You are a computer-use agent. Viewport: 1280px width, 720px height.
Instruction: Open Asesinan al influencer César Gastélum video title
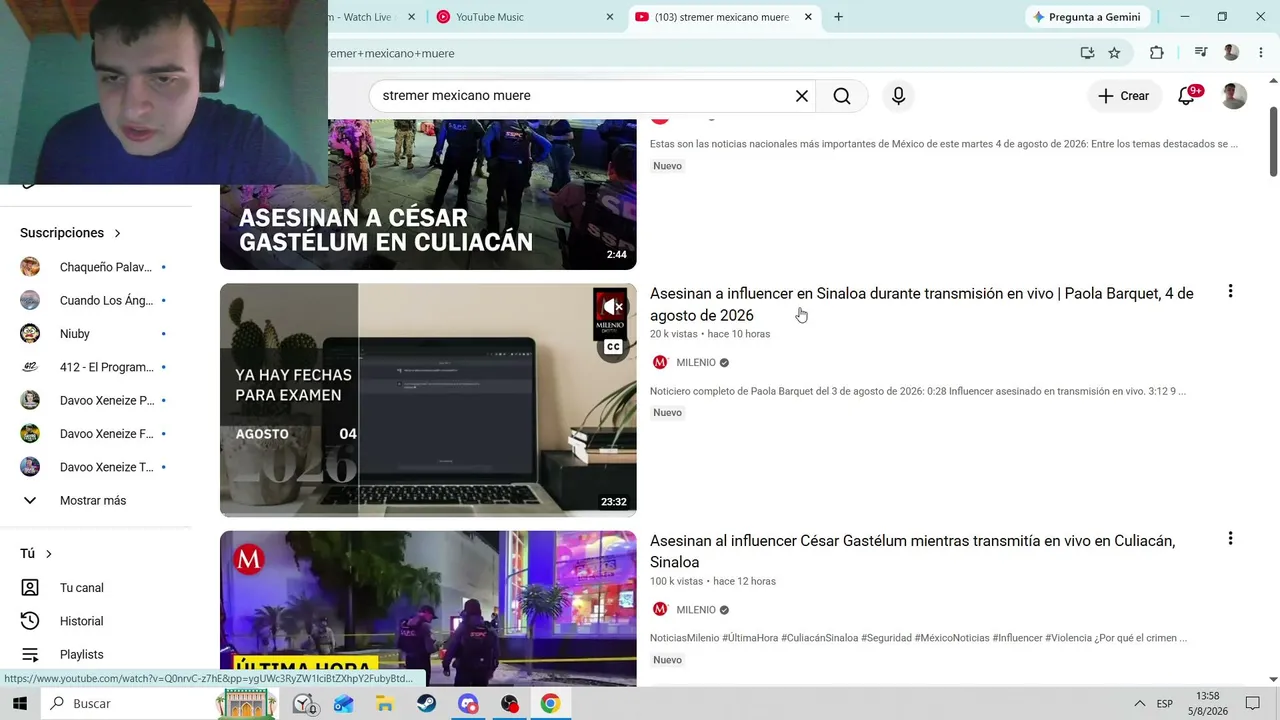click(912, 551)
